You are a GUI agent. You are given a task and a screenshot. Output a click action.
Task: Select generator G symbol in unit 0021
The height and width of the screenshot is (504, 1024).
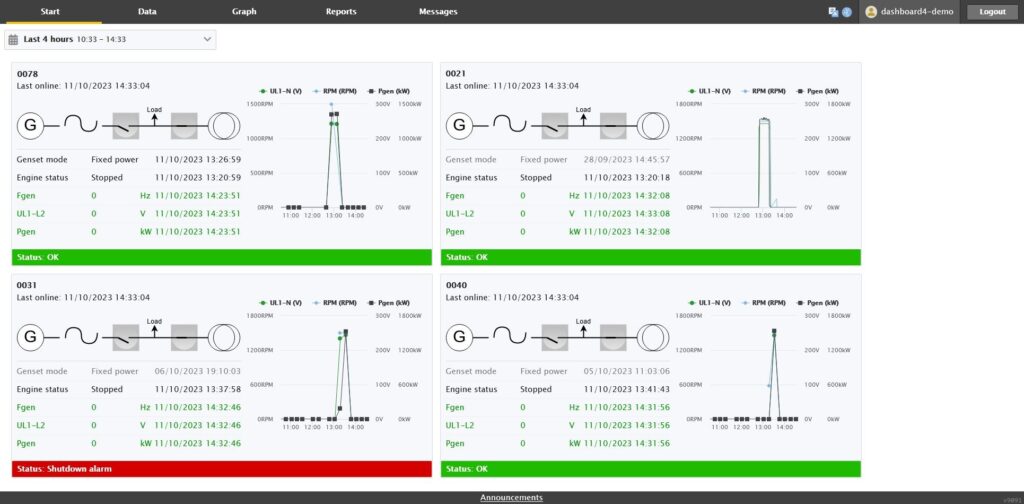pyautogui.click(x=459, y=125)
